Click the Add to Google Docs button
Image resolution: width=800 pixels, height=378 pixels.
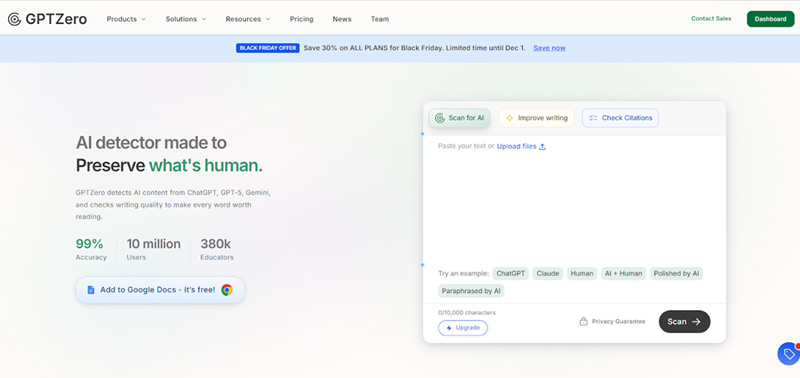tap(160, 290)
